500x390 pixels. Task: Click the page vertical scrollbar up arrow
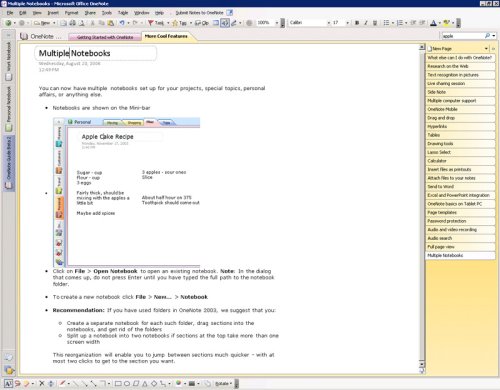[x=422, y=47]
